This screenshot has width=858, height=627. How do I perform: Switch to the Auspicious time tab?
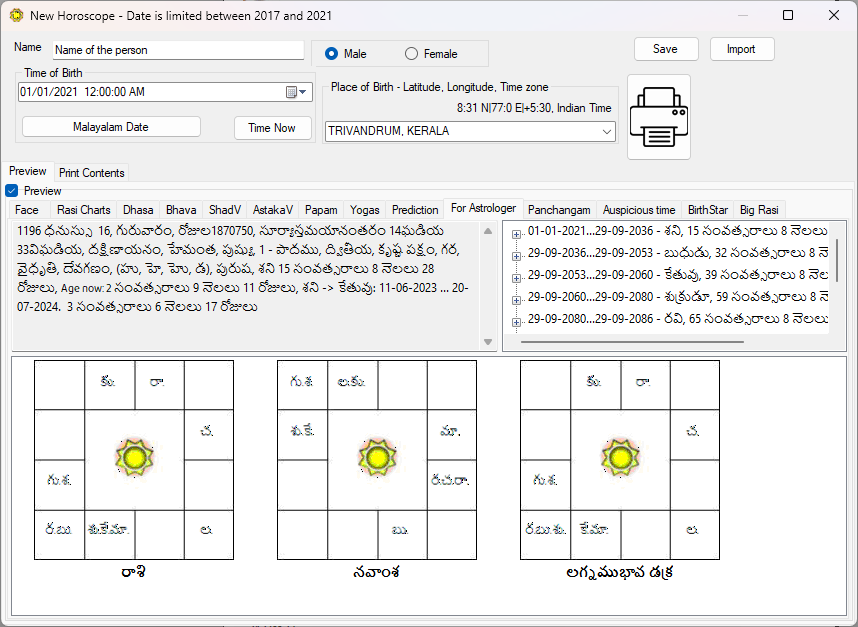tap(639, 210)
